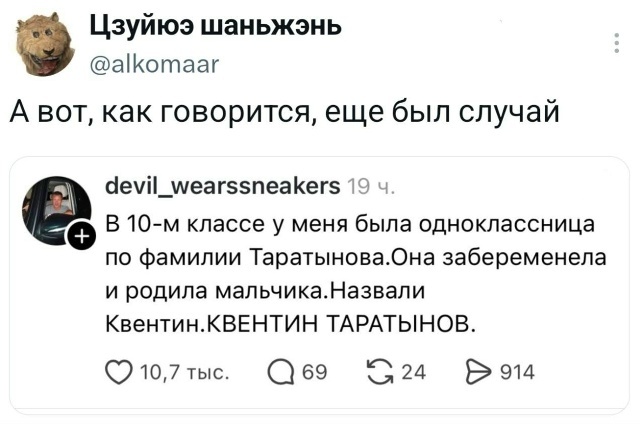The height and width of the screenshot is (424, 640).
Task: Repost using the circular arrows icon
Action: 380,372
